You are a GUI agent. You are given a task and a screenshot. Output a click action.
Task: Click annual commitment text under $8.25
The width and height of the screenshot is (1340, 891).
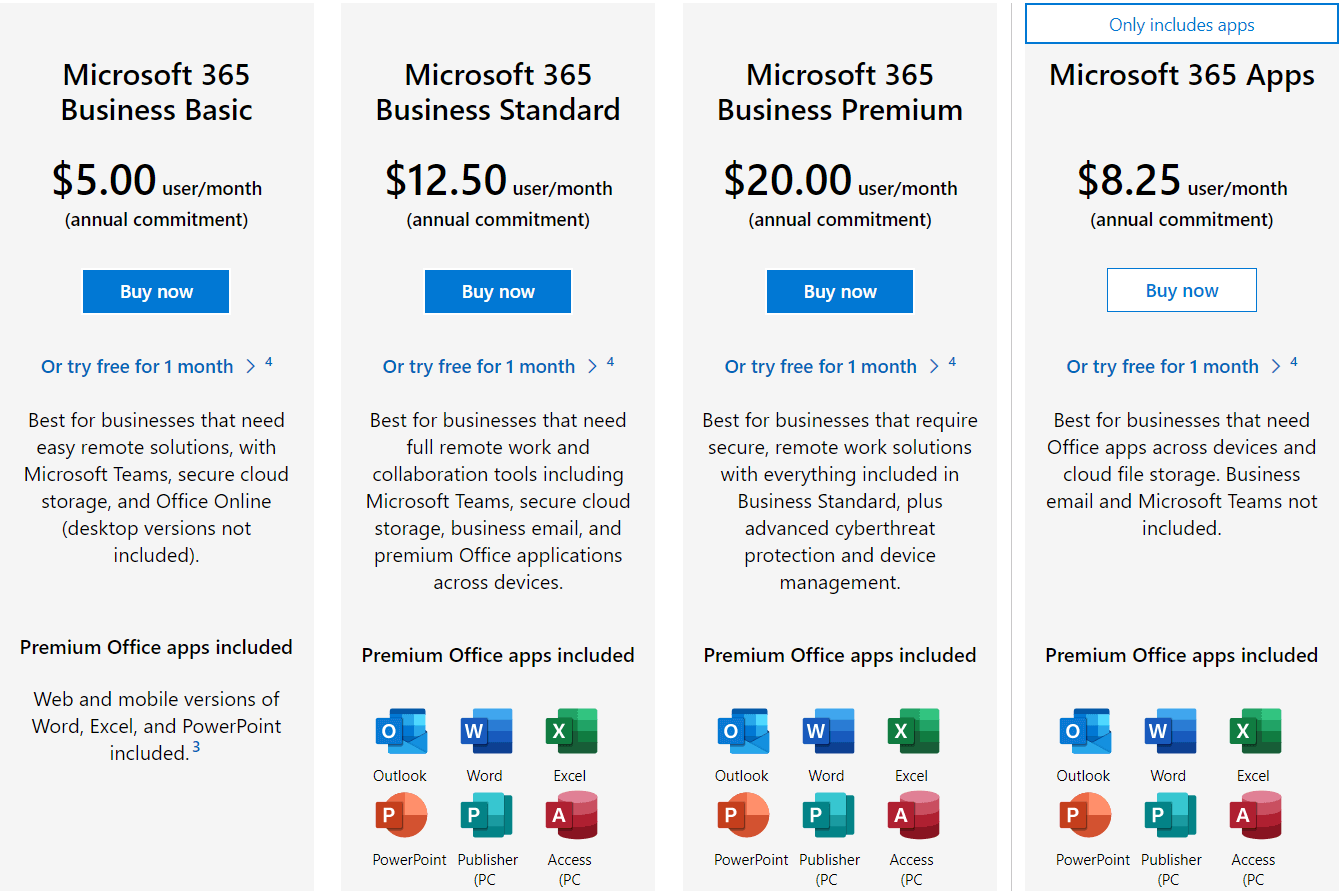point(1182,219)
